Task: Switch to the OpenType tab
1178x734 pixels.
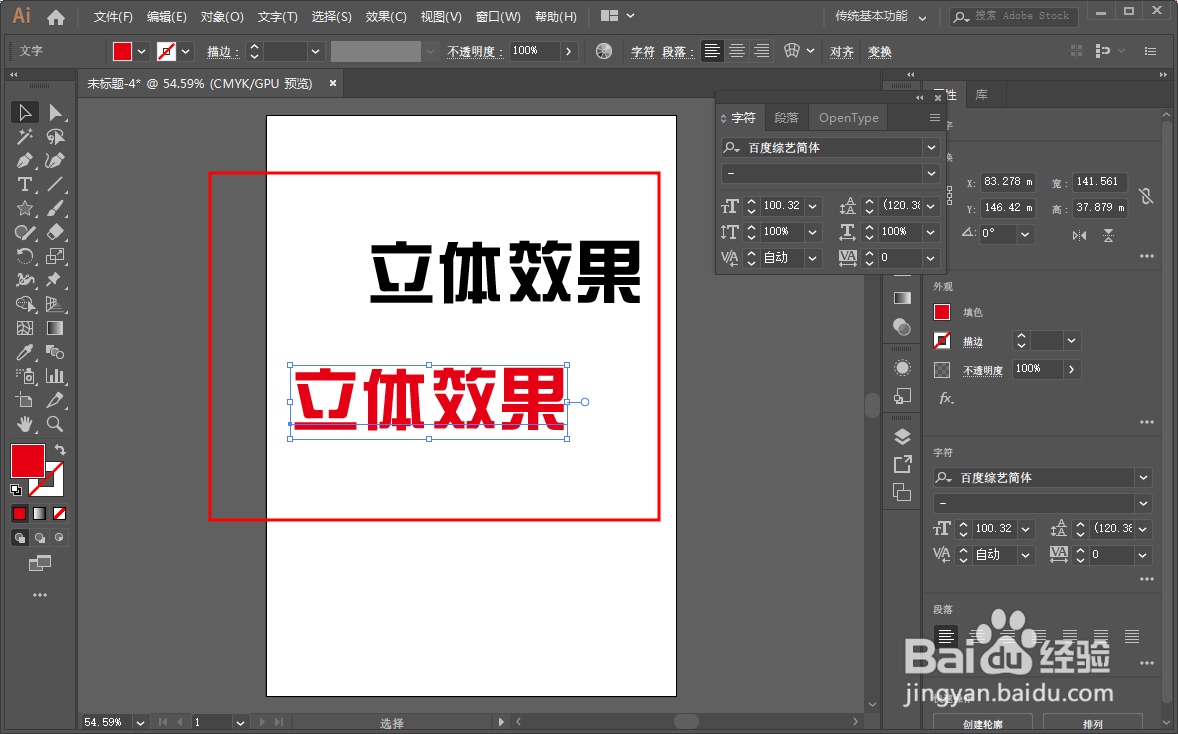Action: [848, 118]
